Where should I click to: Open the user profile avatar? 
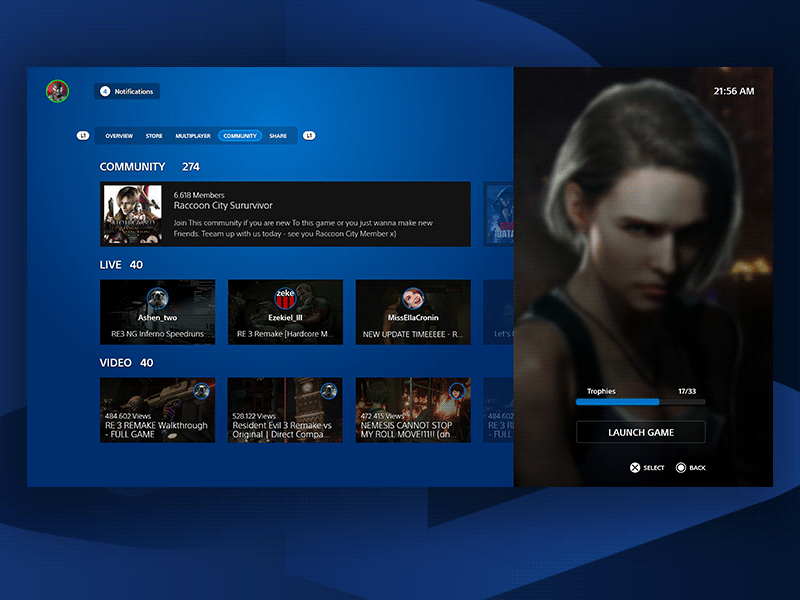[x=56, y=91]
